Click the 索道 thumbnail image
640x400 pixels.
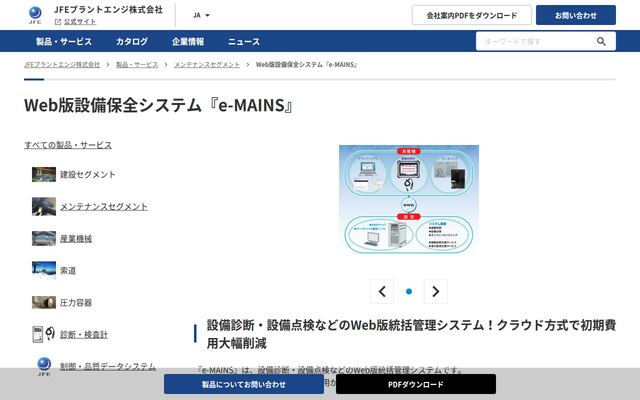44,270
